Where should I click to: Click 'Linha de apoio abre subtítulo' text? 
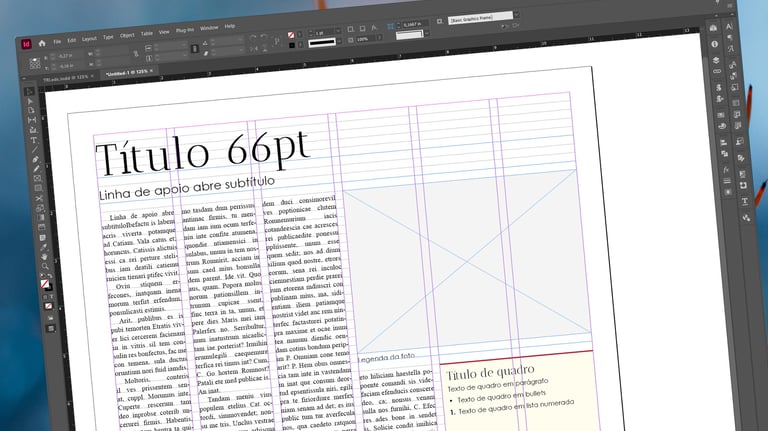[x=187, y=188]
